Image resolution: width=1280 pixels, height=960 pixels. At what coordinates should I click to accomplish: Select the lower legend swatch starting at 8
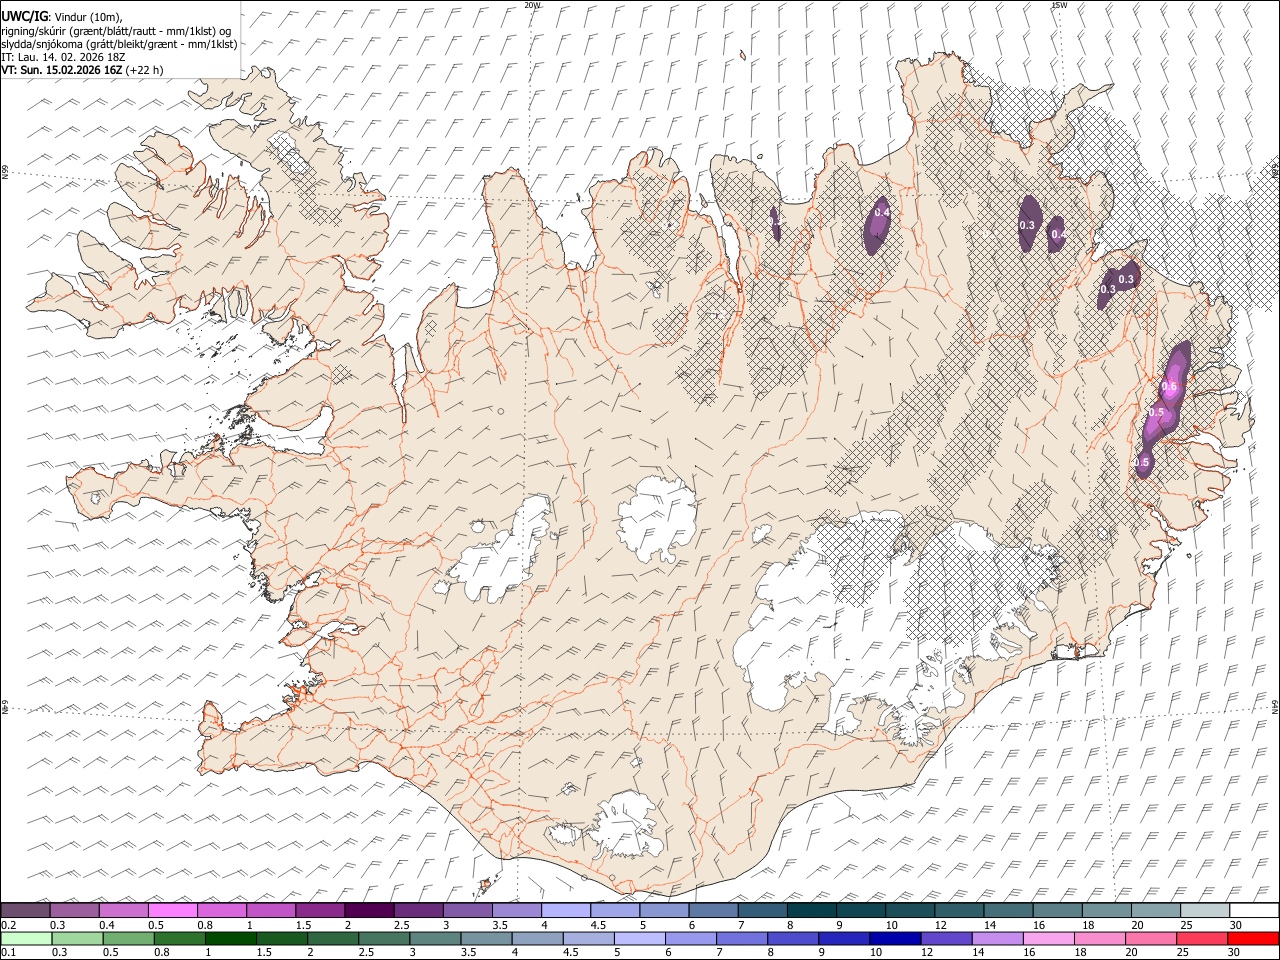coord(792,938)
